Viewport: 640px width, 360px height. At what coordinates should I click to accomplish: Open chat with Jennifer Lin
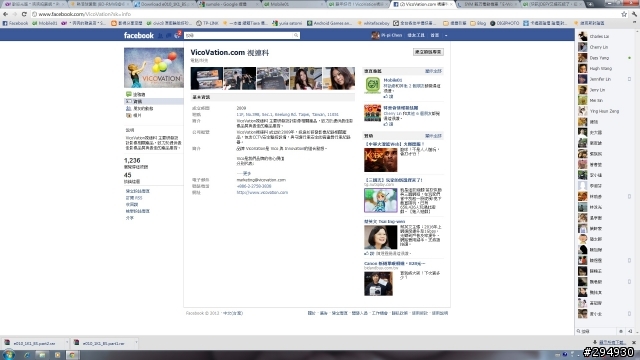point(604,79)
